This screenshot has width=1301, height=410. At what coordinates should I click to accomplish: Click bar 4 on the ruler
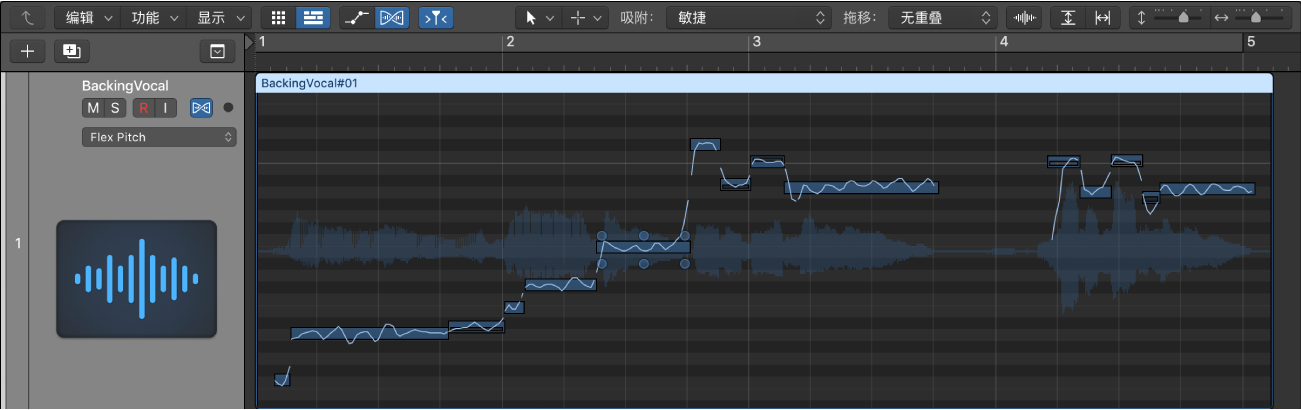click(x=1003, y=42)
